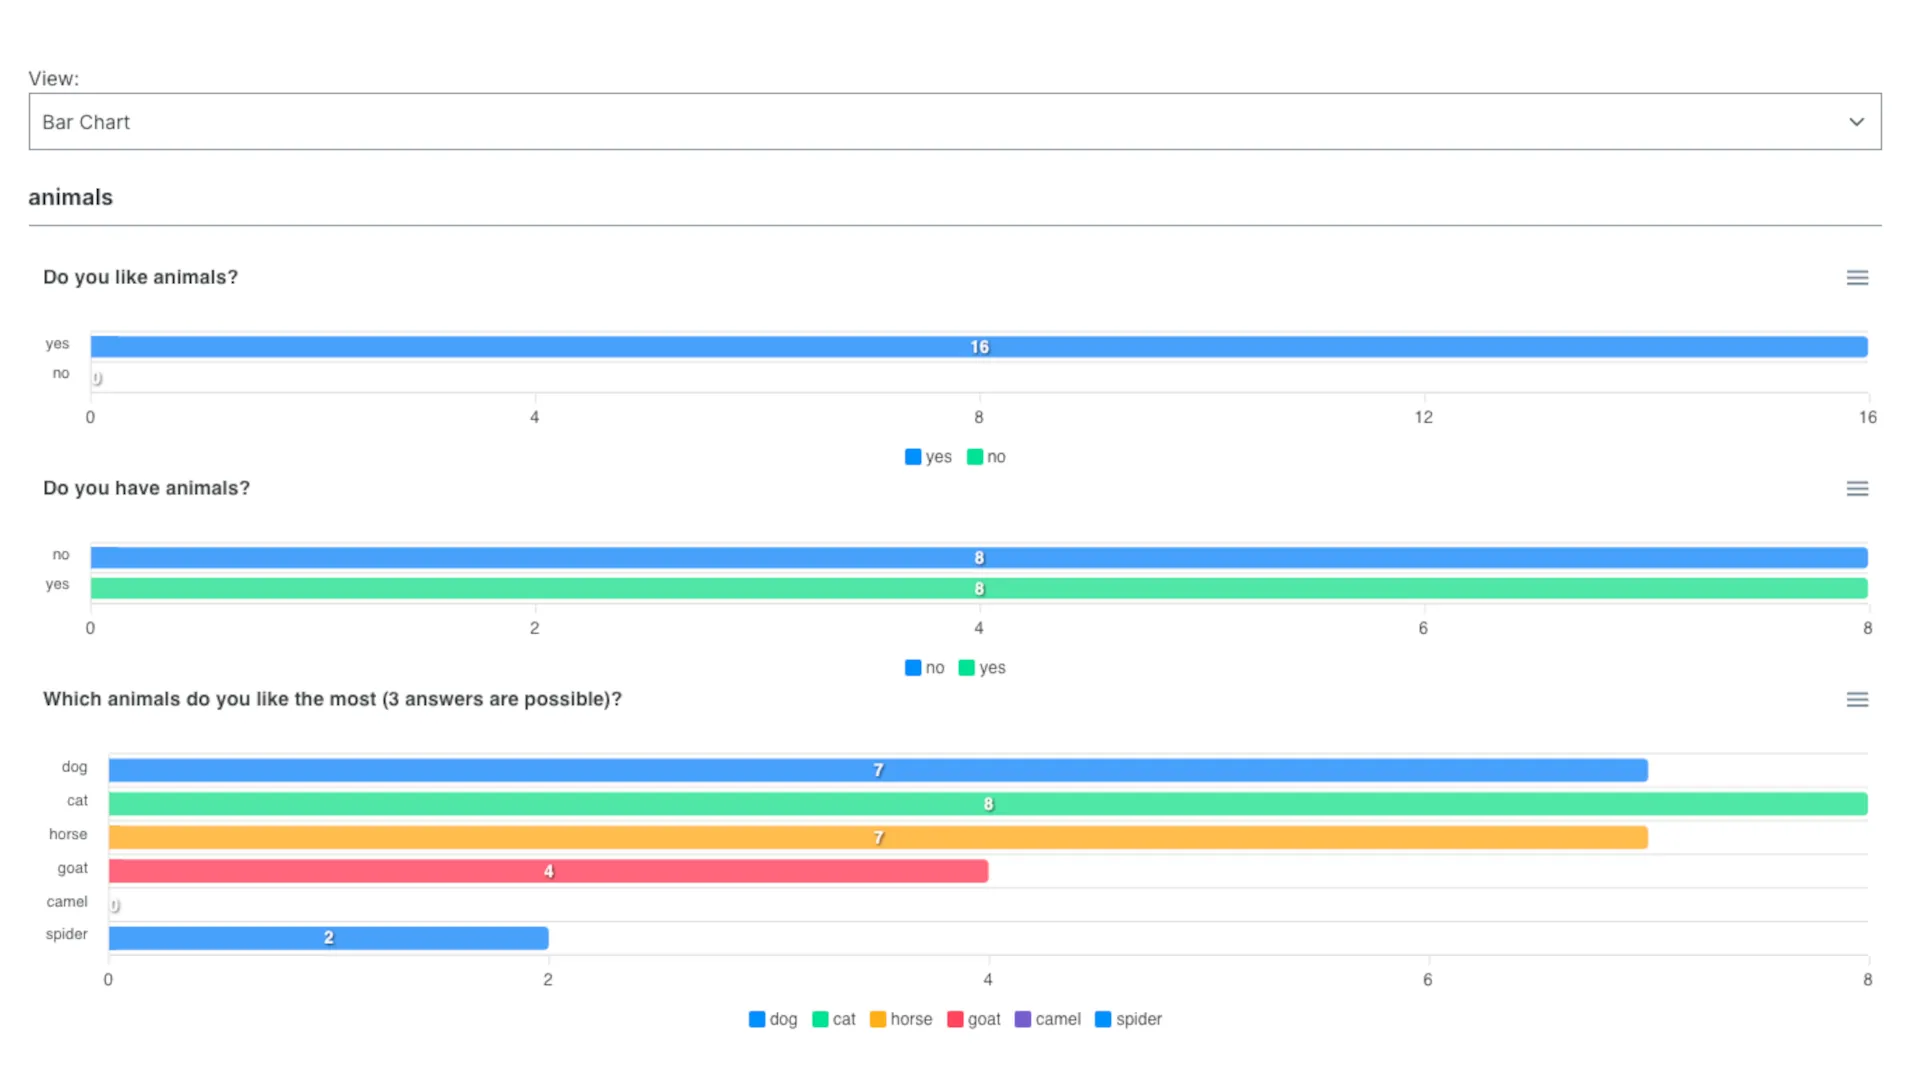
Task: Select the 'animals' section heading
Action: click(70, 197)
